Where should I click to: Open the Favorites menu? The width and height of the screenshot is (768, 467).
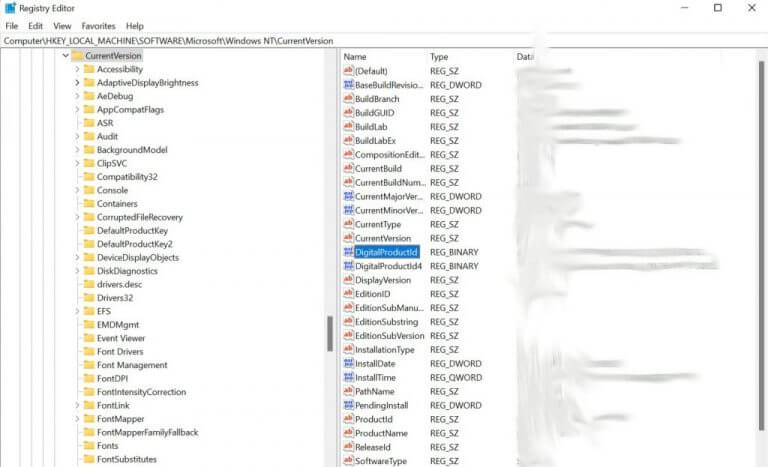tap(98, 26)
